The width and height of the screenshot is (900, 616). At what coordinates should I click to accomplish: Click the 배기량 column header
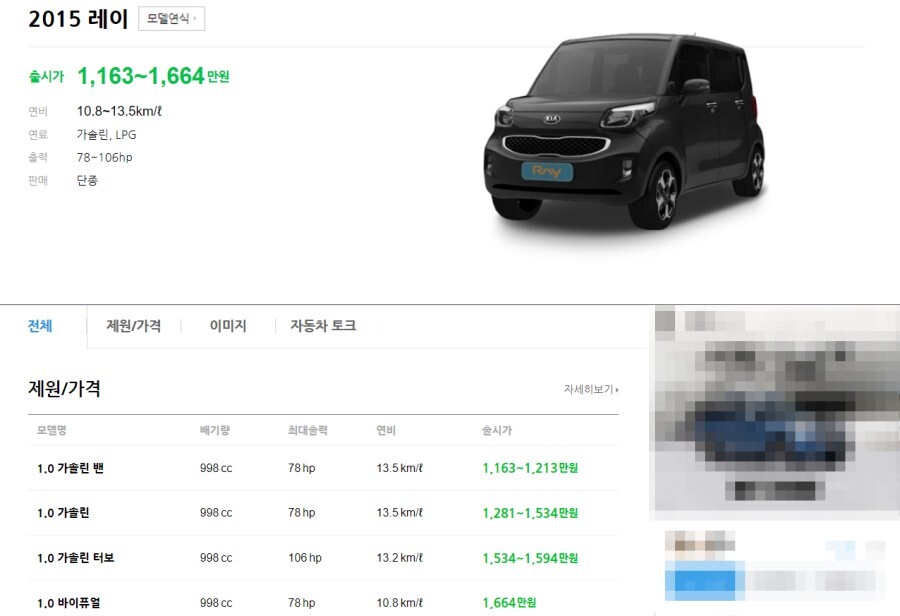tap(215, 430)
